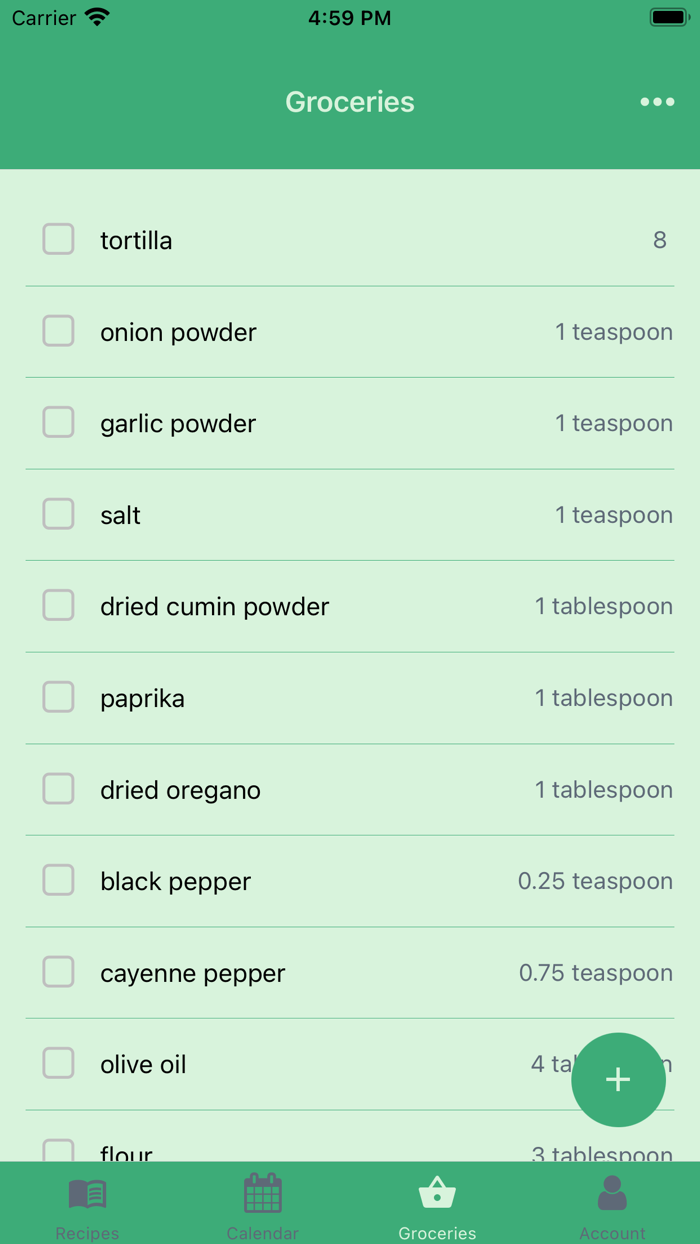Switch to the Recipes tab
The image size is (700, 1244).
click(x=87, y=1204)
